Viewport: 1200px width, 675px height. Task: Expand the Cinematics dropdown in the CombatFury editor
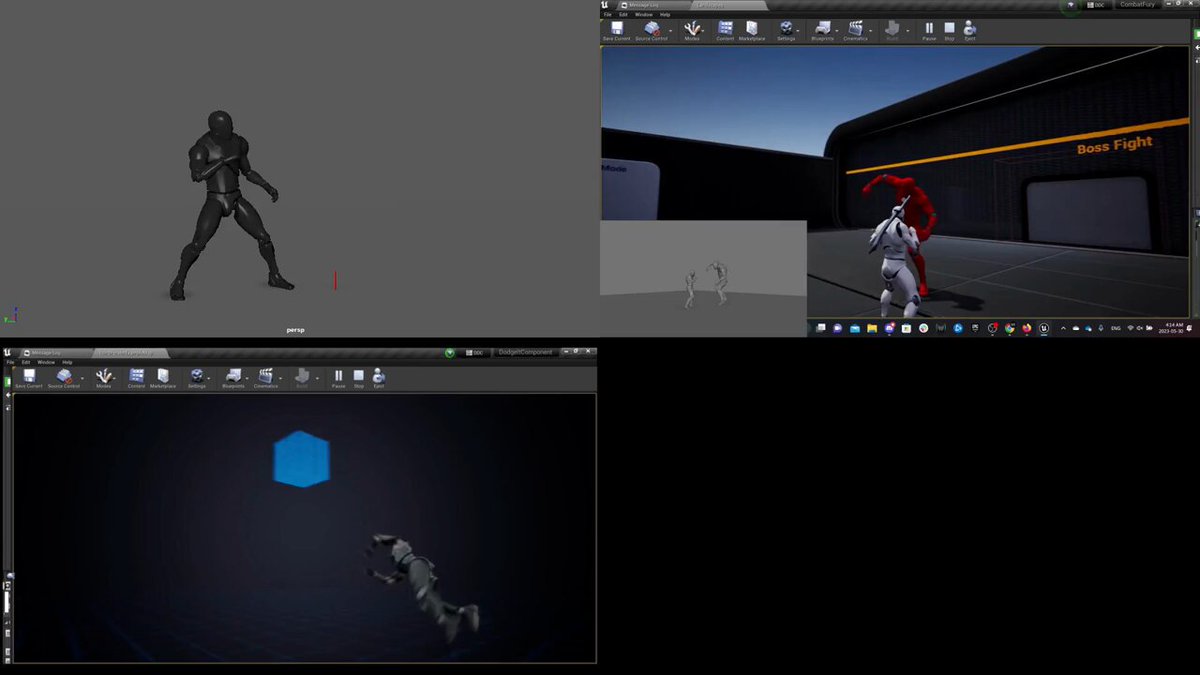coord(870,29)
